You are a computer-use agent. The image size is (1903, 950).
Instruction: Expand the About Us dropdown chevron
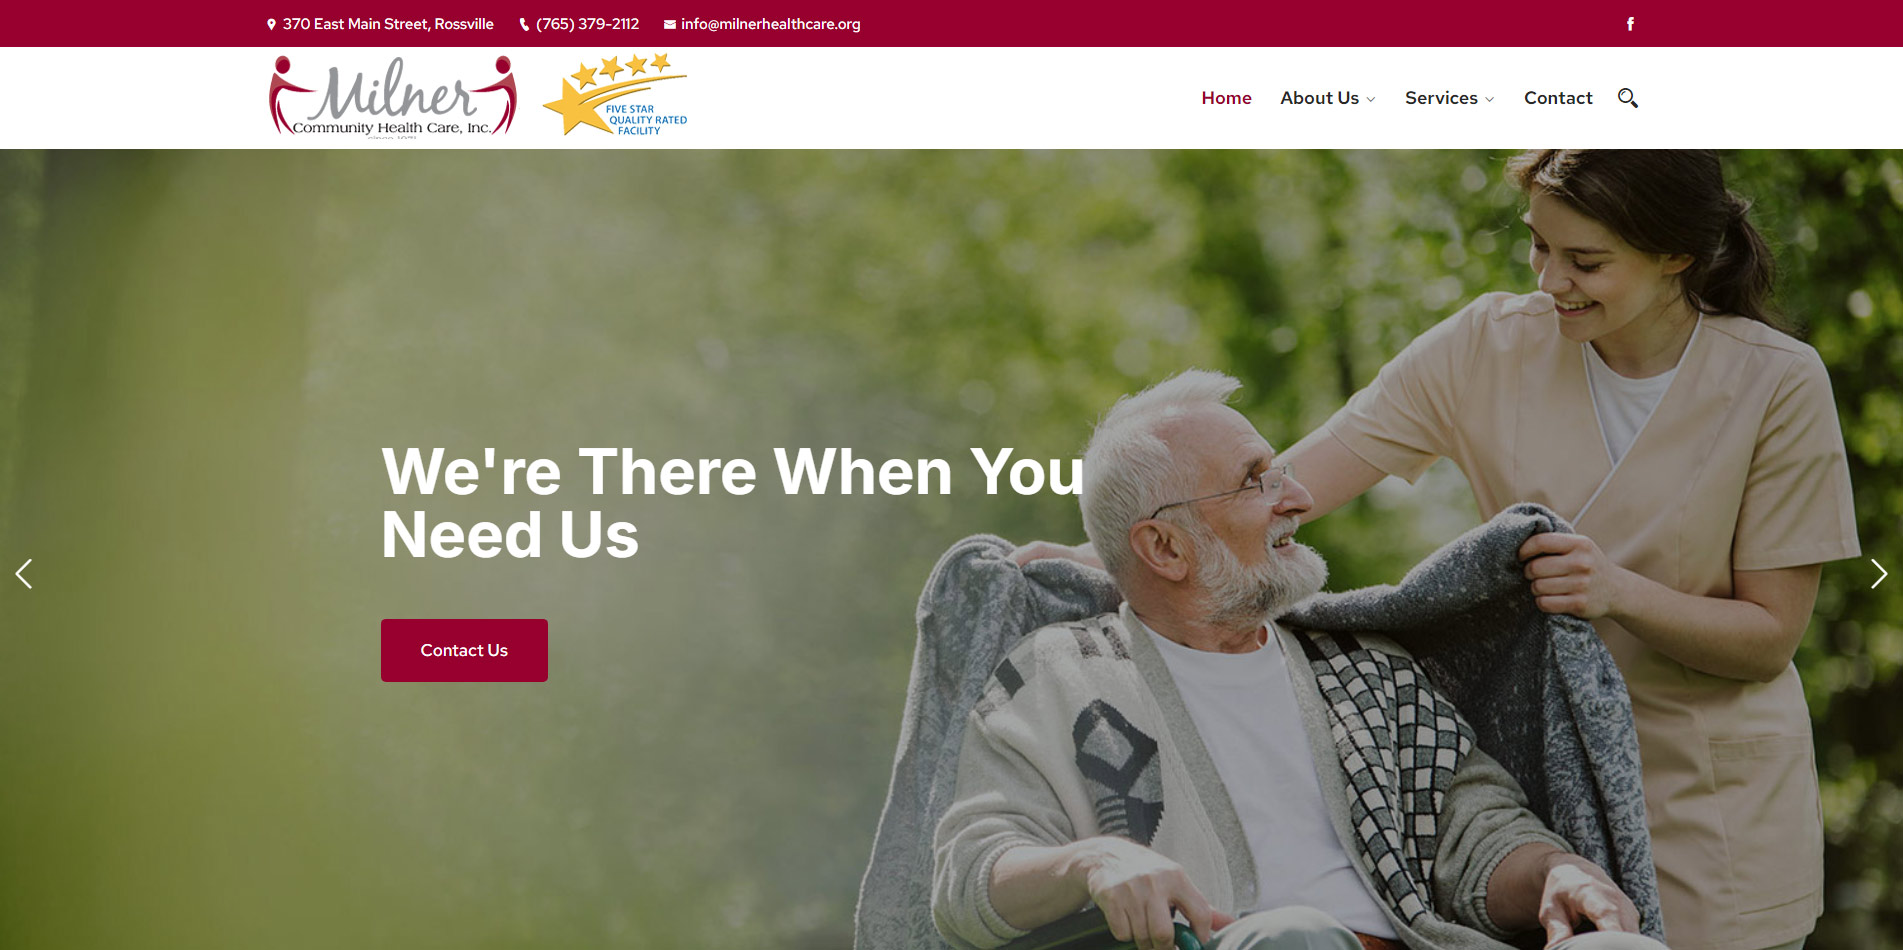1371,99
